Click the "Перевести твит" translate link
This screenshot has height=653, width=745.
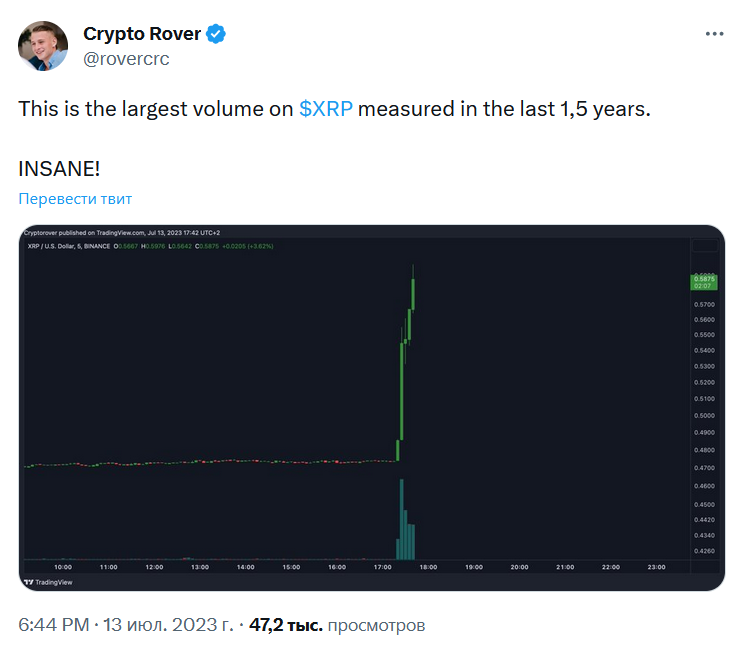[x=75, y=199]
